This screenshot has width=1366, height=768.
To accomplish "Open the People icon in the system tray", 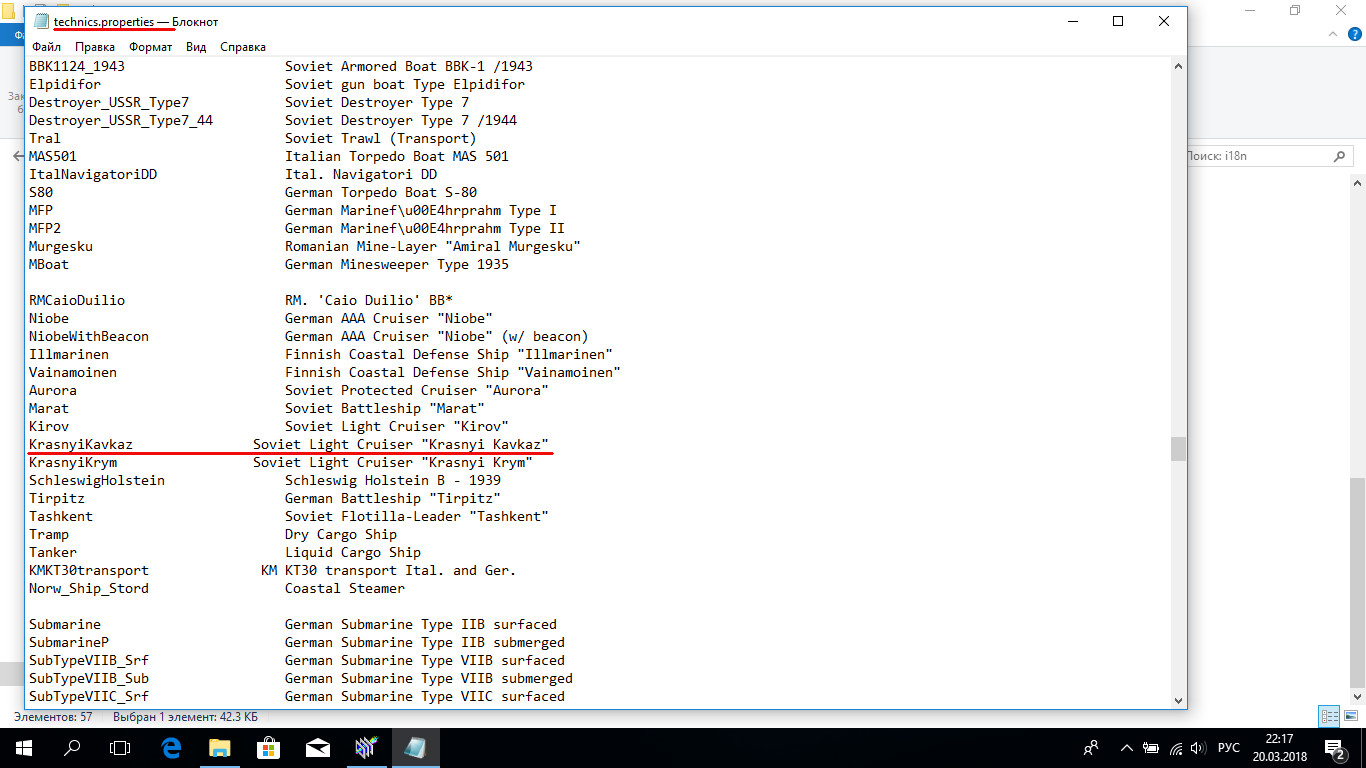I will point(1092,748).
